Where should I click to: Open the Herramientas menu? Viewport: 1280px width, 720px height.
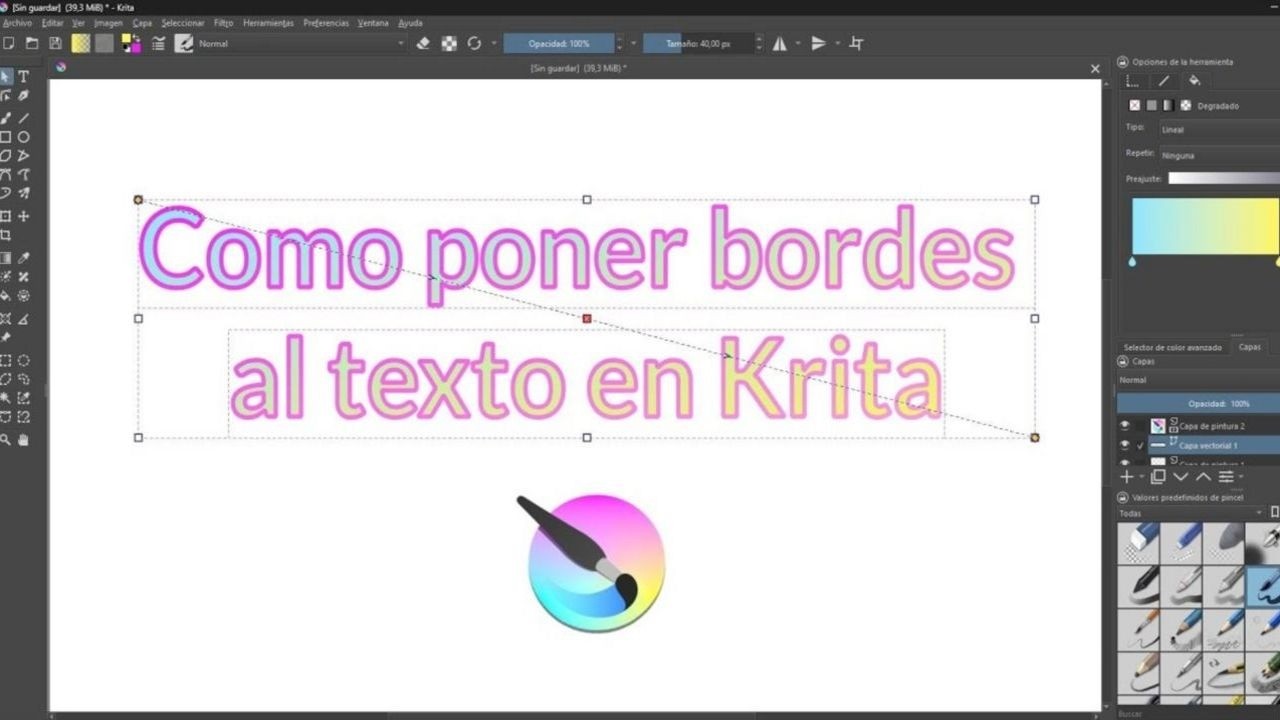coord(268,22)
